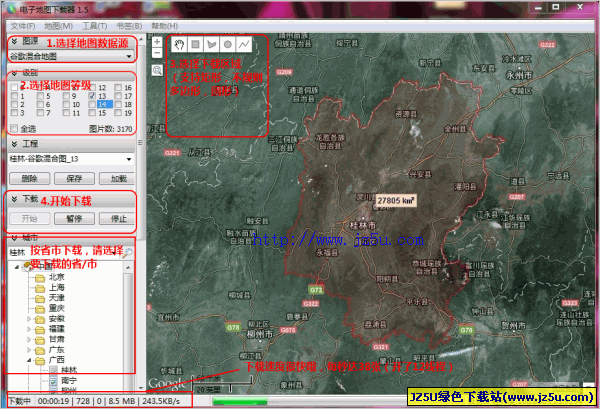Enable zoom level 17 checkbox
This screenshot has height=409, width=600.
(118, 96)
